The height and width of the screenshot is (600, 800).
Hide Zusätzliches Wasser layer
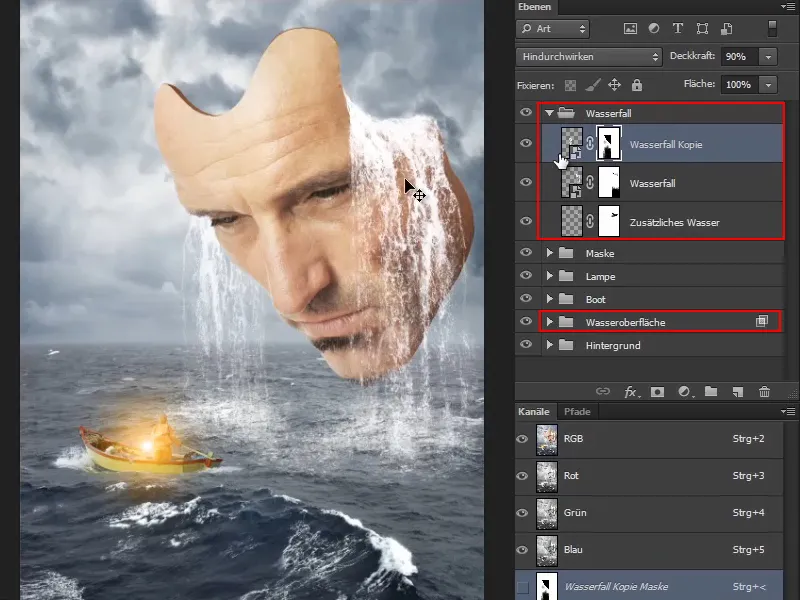pos(526,221)
